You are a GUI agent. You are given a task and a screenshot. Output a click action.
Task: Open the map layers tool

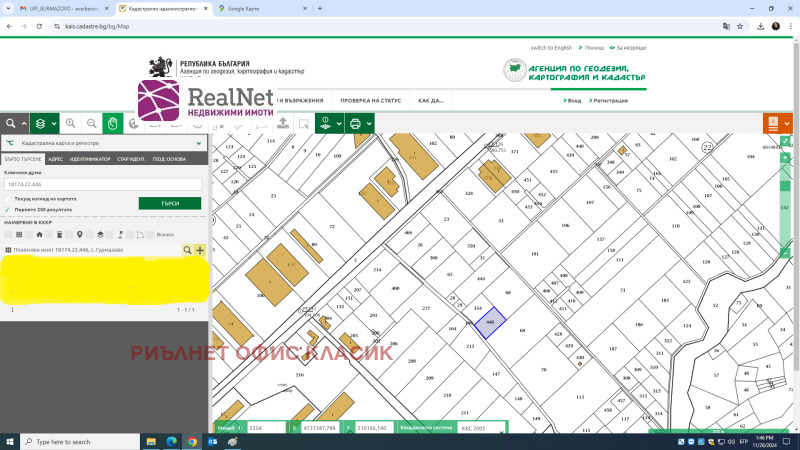(41, 124)
